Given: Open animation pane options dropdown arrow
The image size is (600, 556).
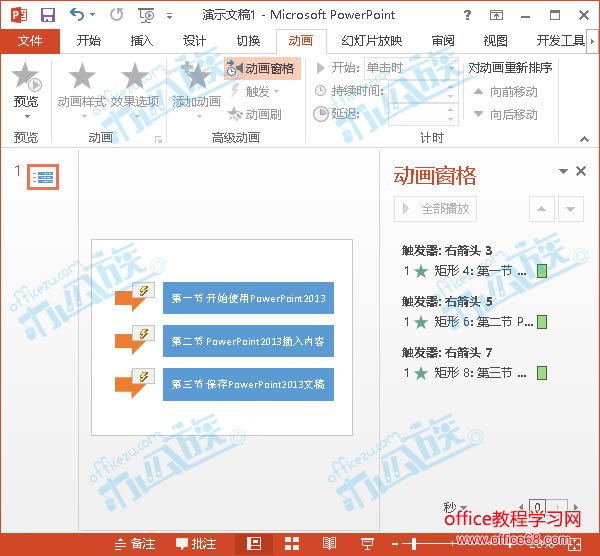Looking at the screenshot, I should click(x=563, y=171).
